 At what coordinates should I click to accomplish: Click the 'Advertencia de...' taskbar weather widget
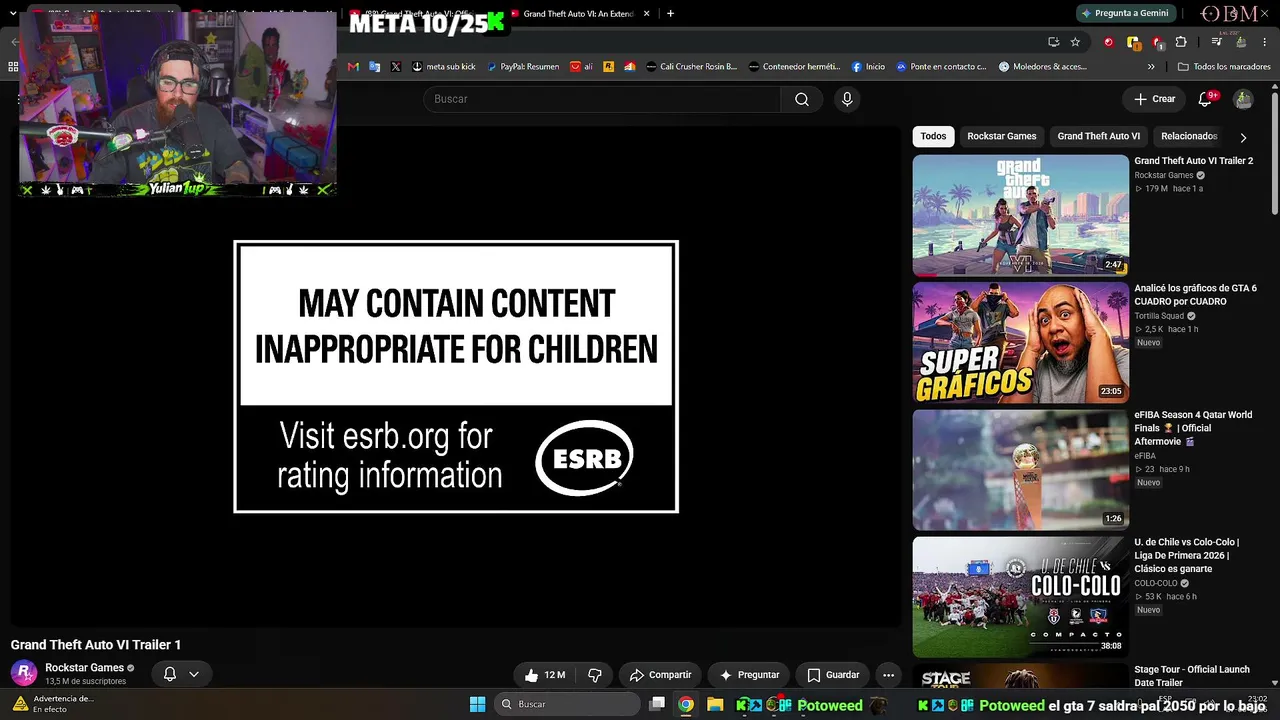[x=53, y=704]
